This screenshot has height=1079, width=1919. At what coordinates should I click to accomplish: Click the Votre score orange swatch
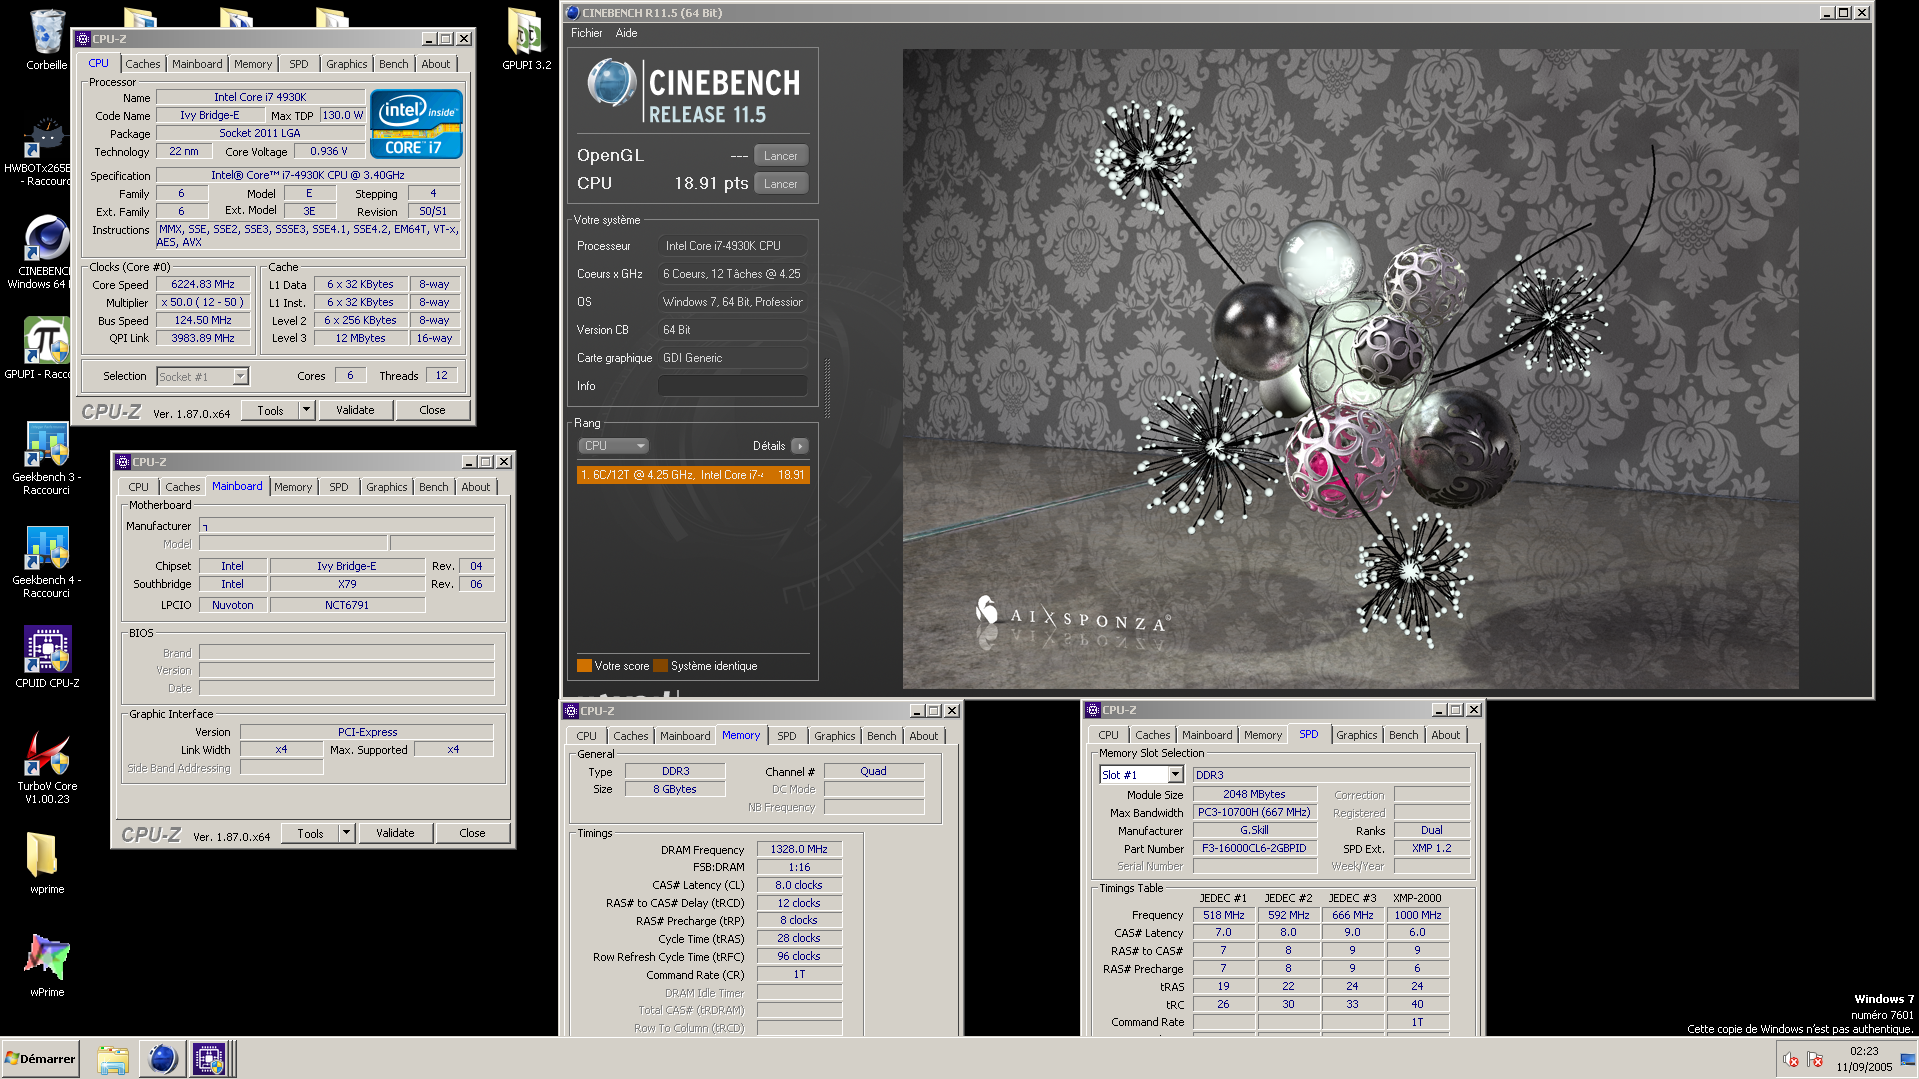click(x=584, y=666)
